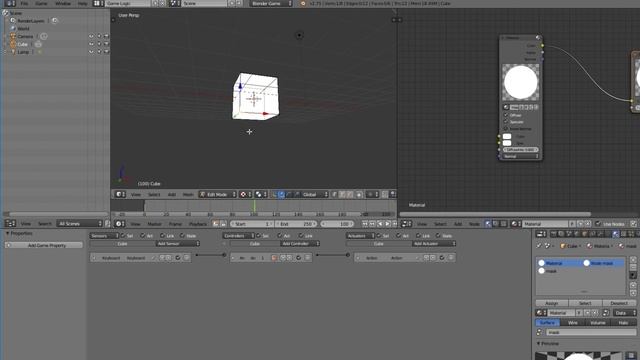The width and height of the screenshot is (640, 360).
Task: Click the green current frame marker
Action: [254, 206]
